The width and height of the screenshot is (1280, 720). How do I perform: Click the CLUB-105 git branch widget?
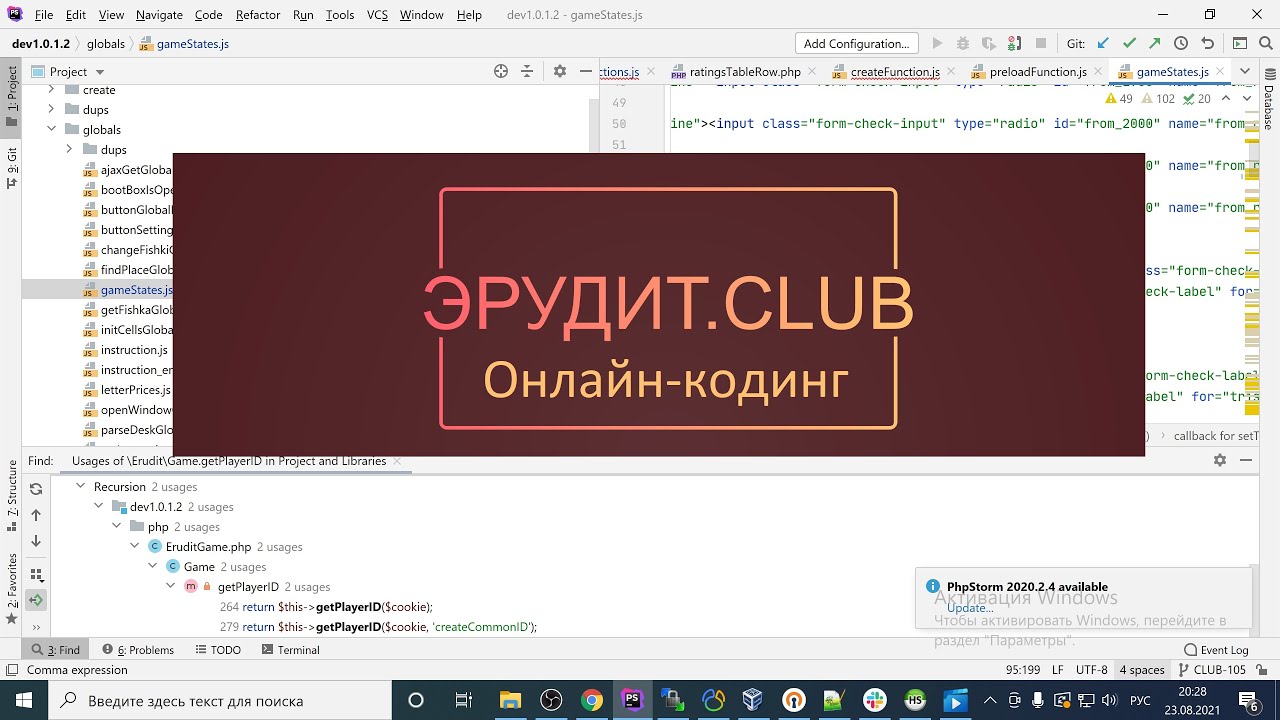1212,670
